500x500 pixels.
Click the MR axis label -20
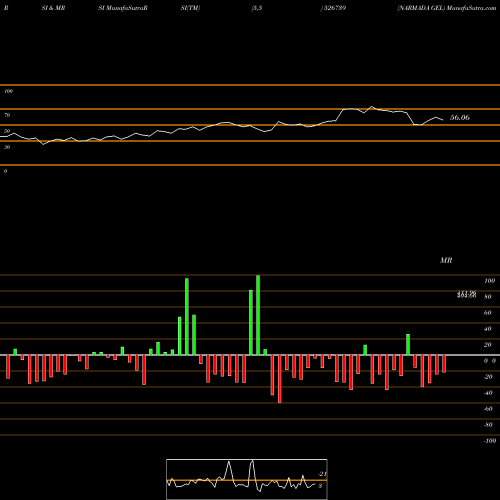[x=488, y=377]
